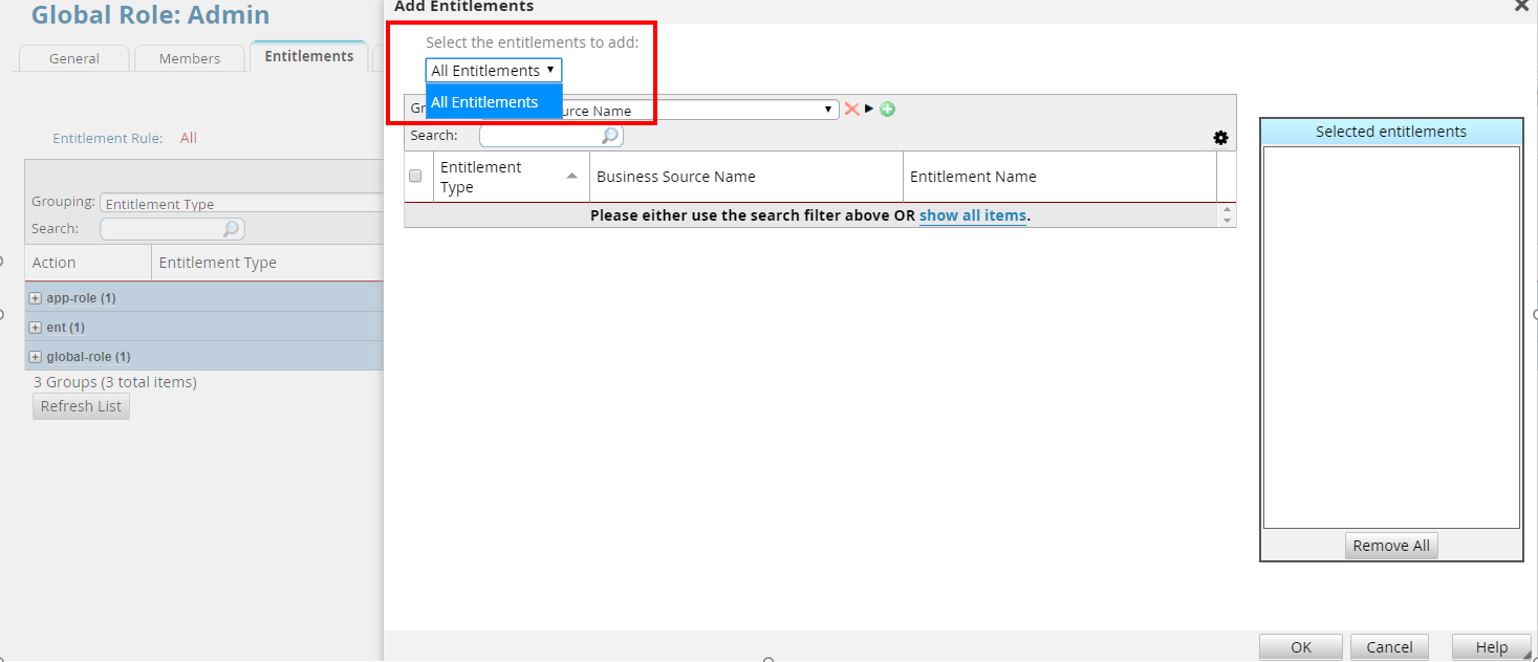Sort by the Entitlement Type column arrow
The height and width of the screenshot is (662, 1538).
point(572,176)
